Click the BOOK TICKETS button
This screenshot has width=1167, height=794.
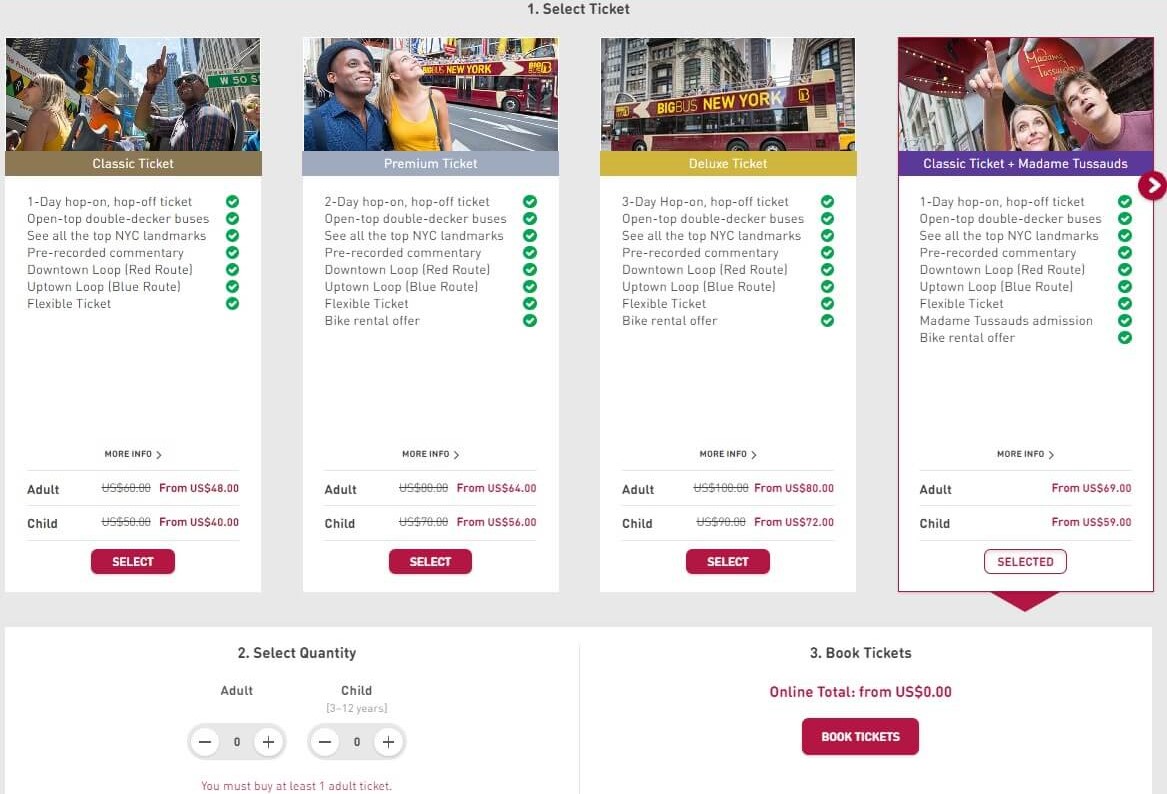(860, 736)
